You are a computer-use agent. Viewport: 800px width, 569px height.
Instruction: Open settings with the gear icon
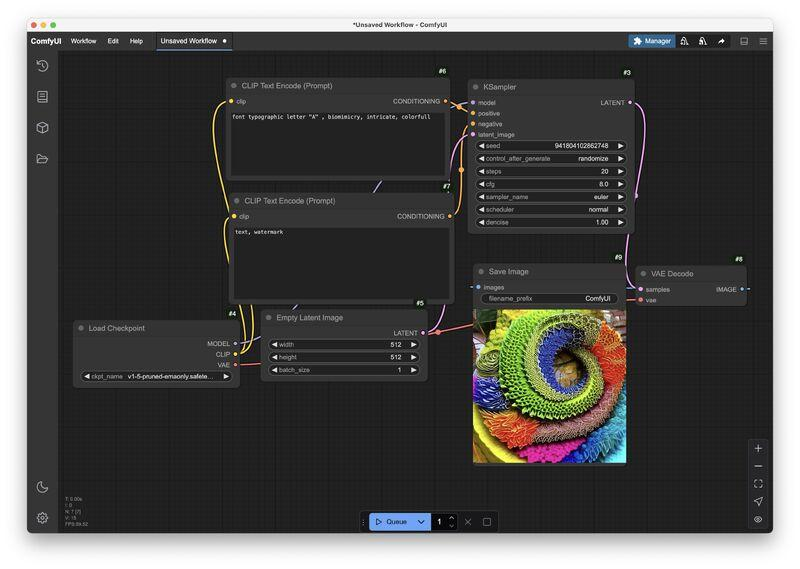coord(42,517)
